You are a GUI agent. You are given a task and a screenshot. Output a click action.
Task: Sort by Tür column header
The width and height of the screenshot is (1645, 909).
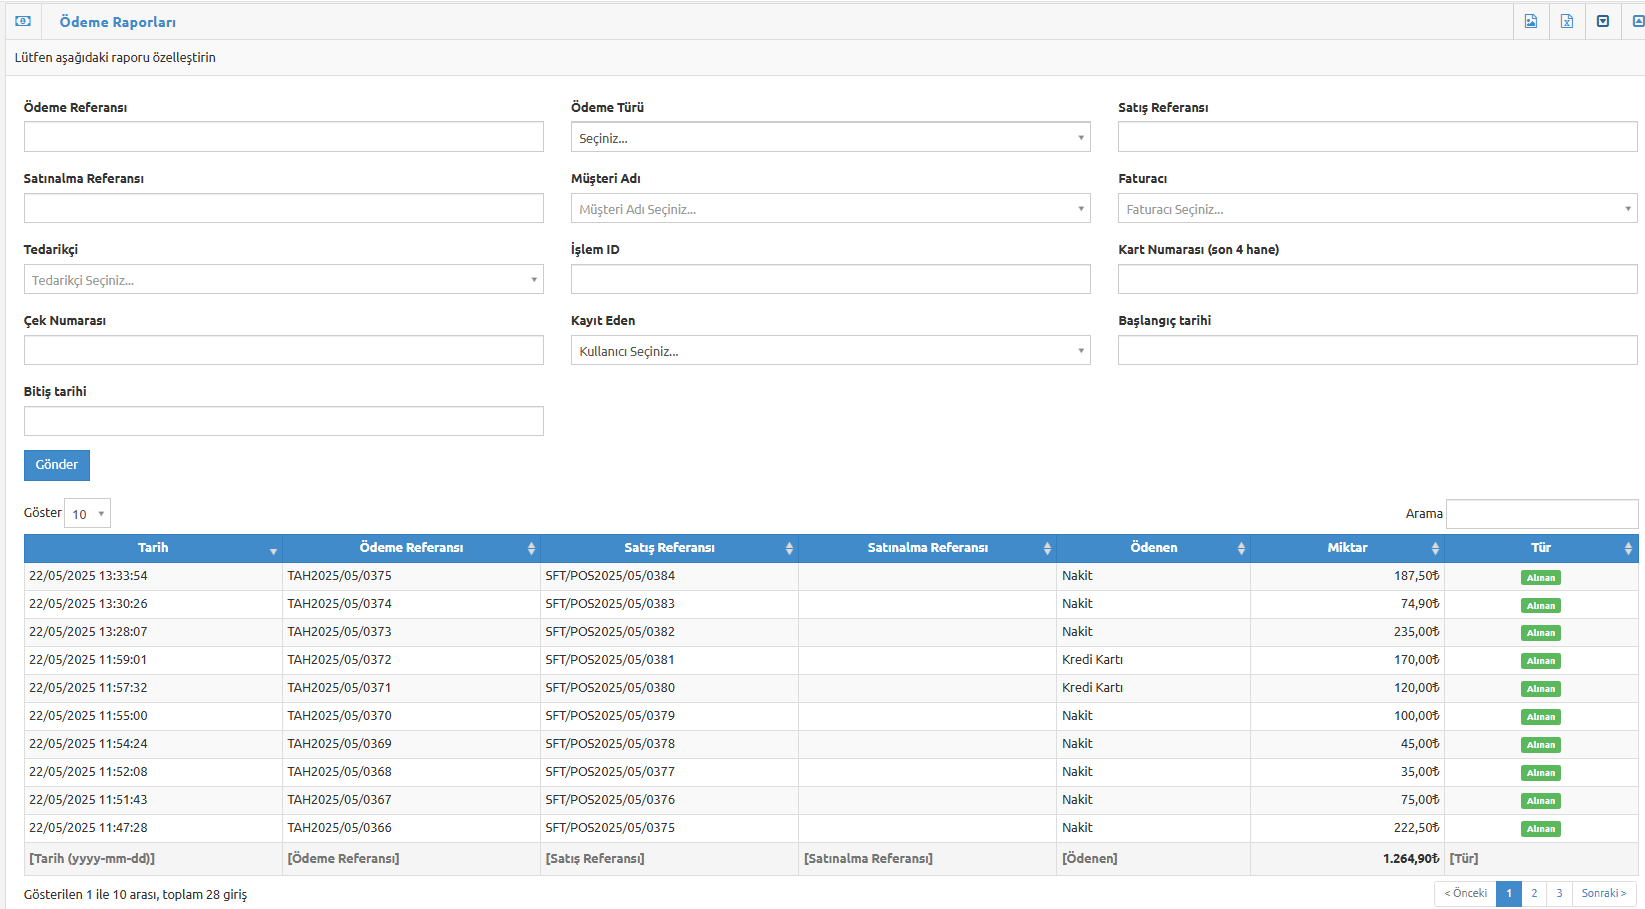pos(1541,548)
